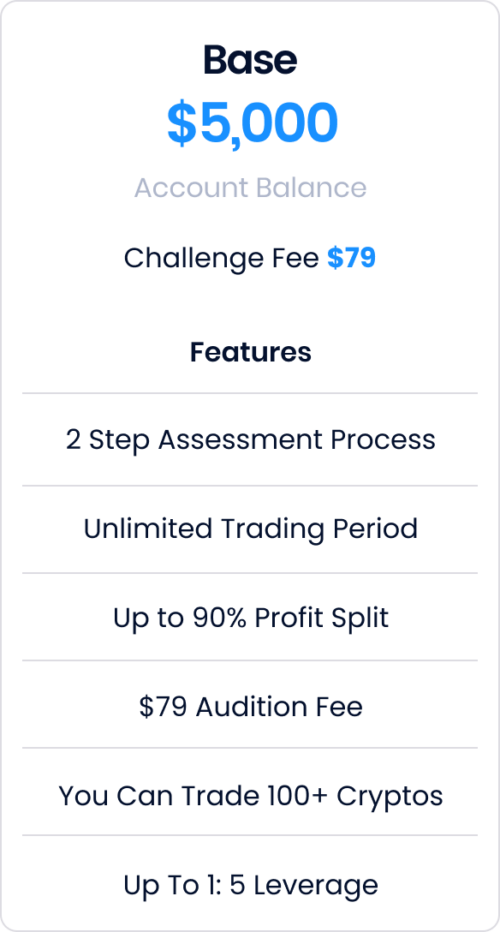Click the Features heading
The image size is (500, 932).
point(250,352)
